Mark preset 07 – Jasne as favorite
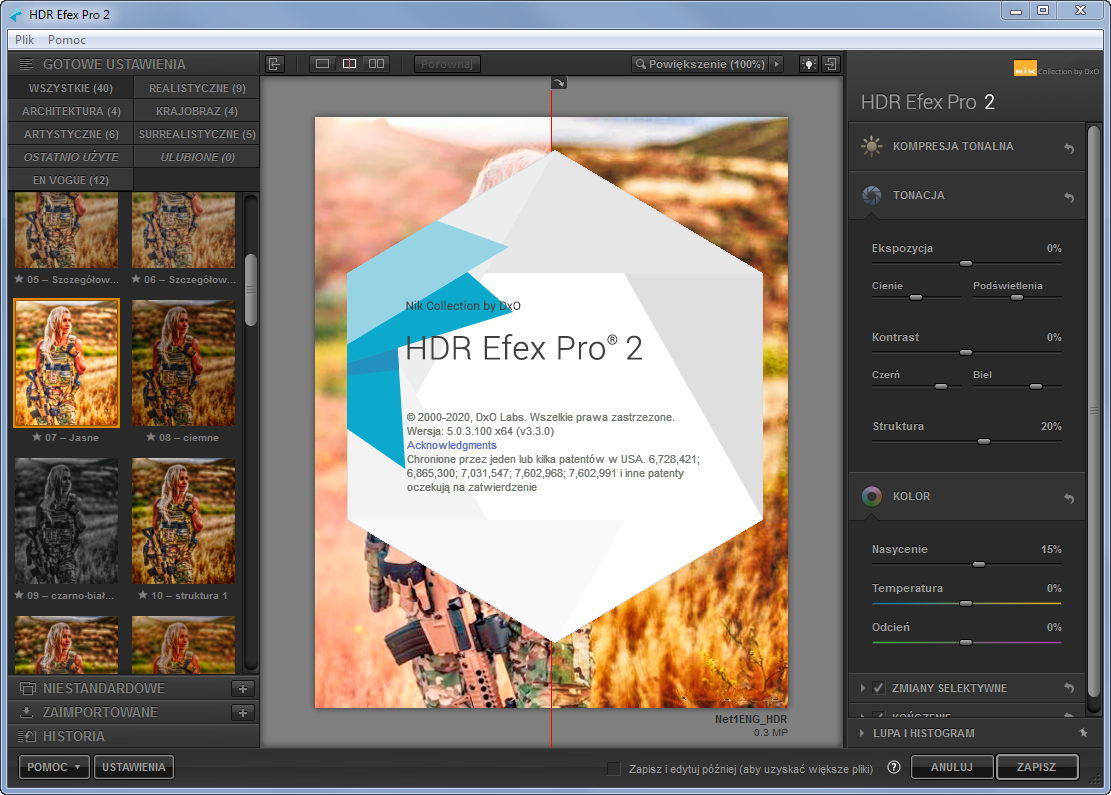The image size is (1111, 795). click(x=37, y=437)
